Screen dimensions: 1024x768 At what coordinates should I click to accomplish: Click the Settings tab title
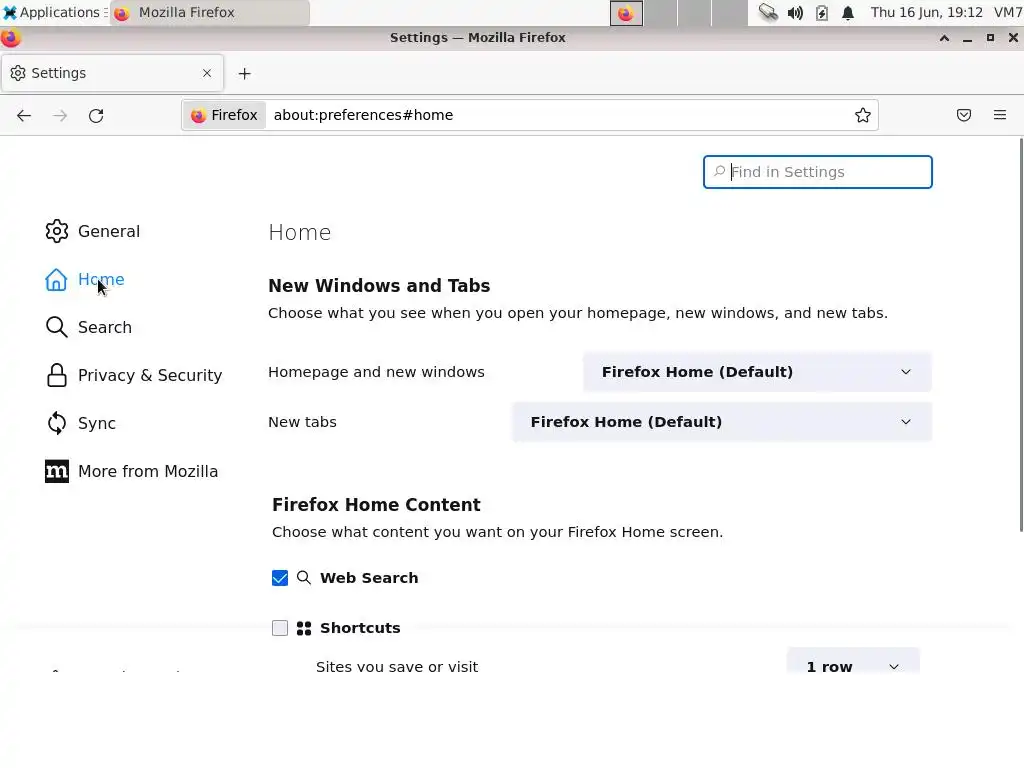point(59,73)
